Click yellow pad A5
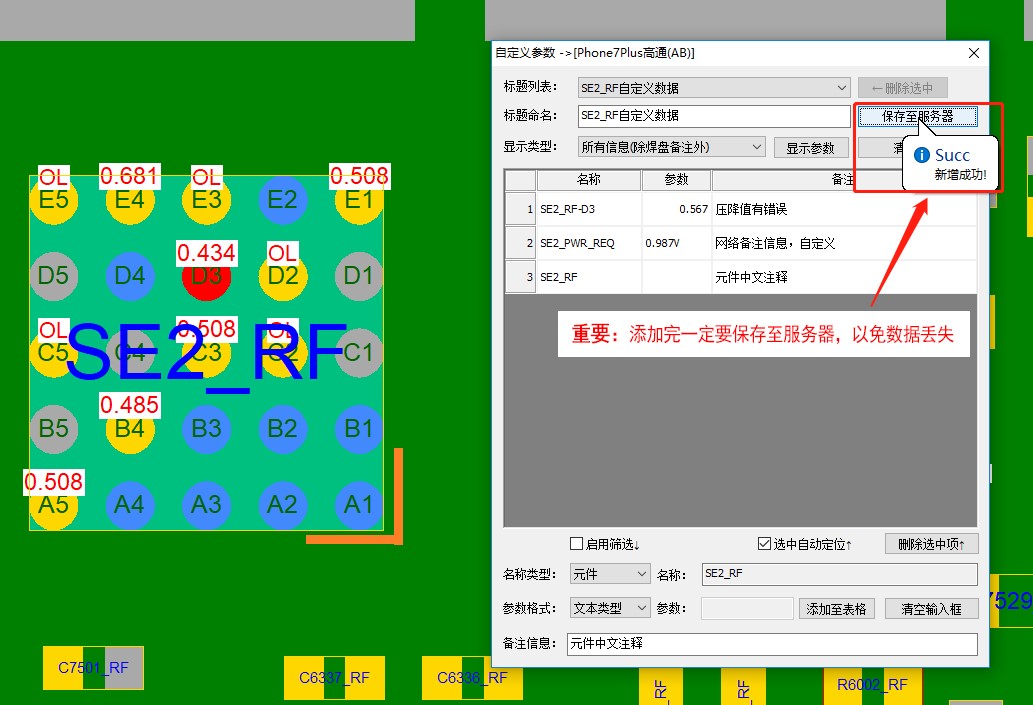1033x705 pixels. click(x=53, y=505)
